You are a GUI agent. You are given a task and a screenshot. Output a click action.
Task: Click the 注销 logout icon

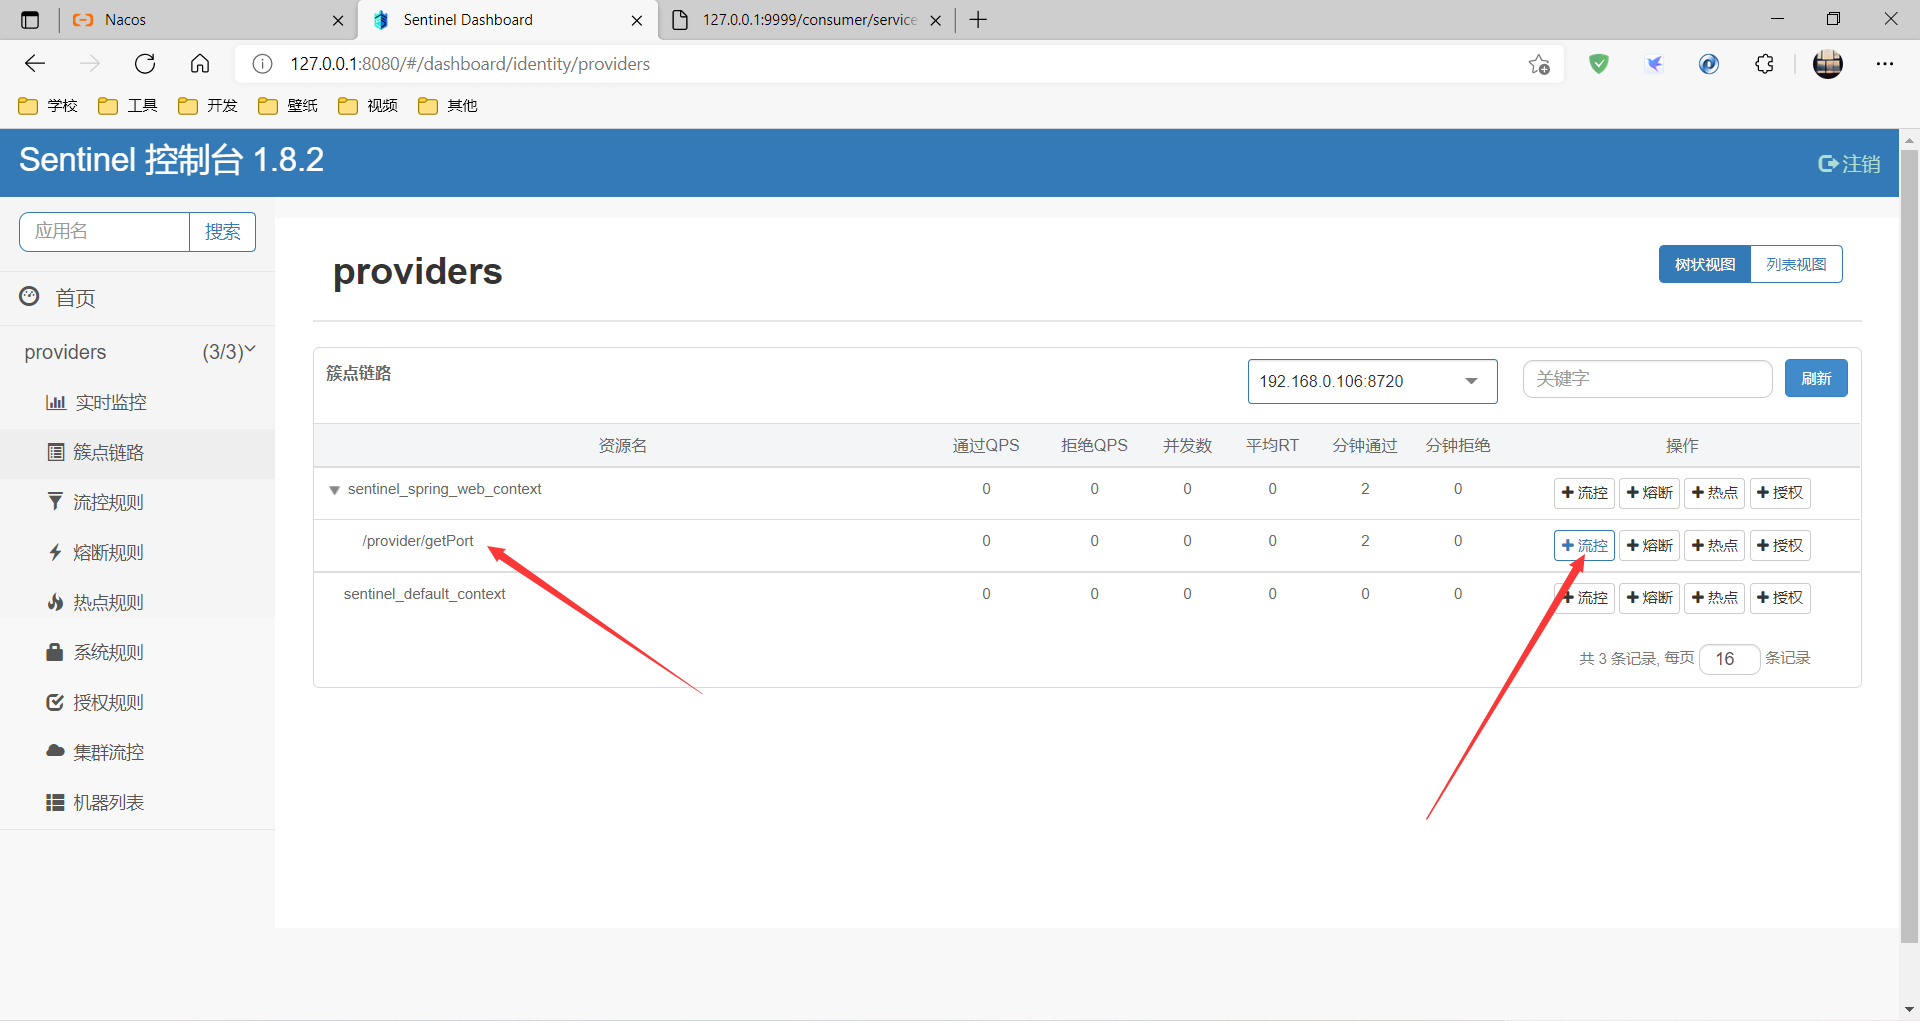[x=1849, y=163]
